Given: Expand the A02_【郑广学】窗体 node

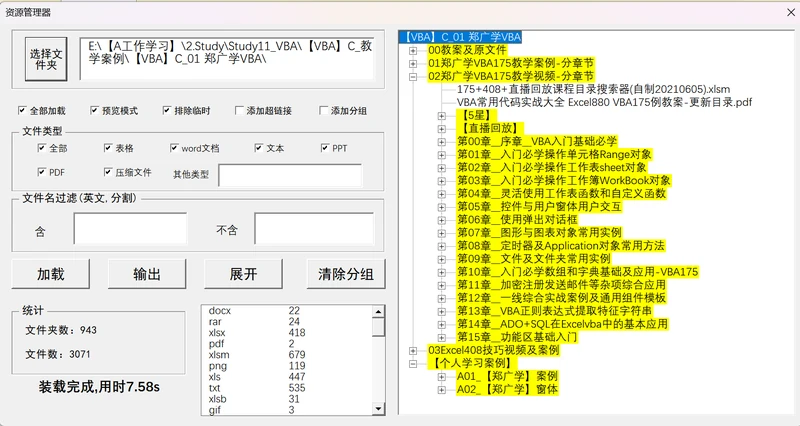Looking at the screenshot, I should 441,390.
